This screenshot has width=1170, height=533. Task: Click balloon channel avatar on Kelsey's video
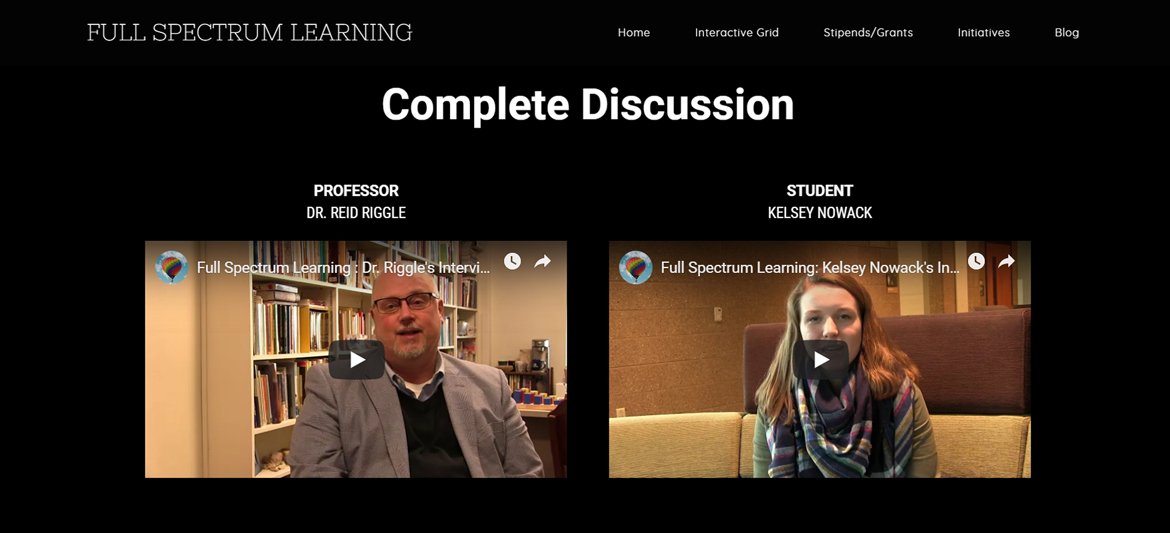636,267
